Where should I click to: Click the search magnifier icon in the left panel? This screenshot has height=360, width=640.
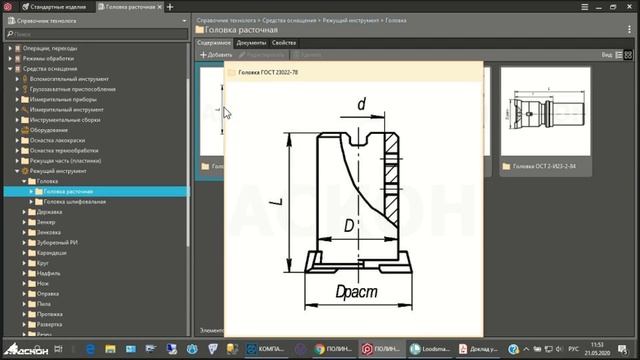pos(10,34)
